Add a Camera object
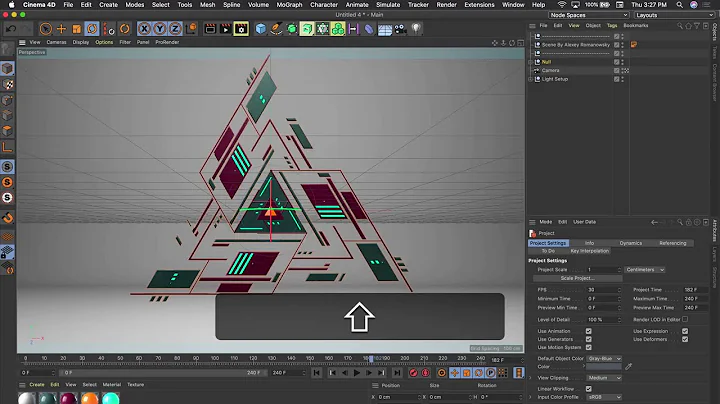This screenshot has height=404, width=720. pyautogui.click(x=400, y=29)
